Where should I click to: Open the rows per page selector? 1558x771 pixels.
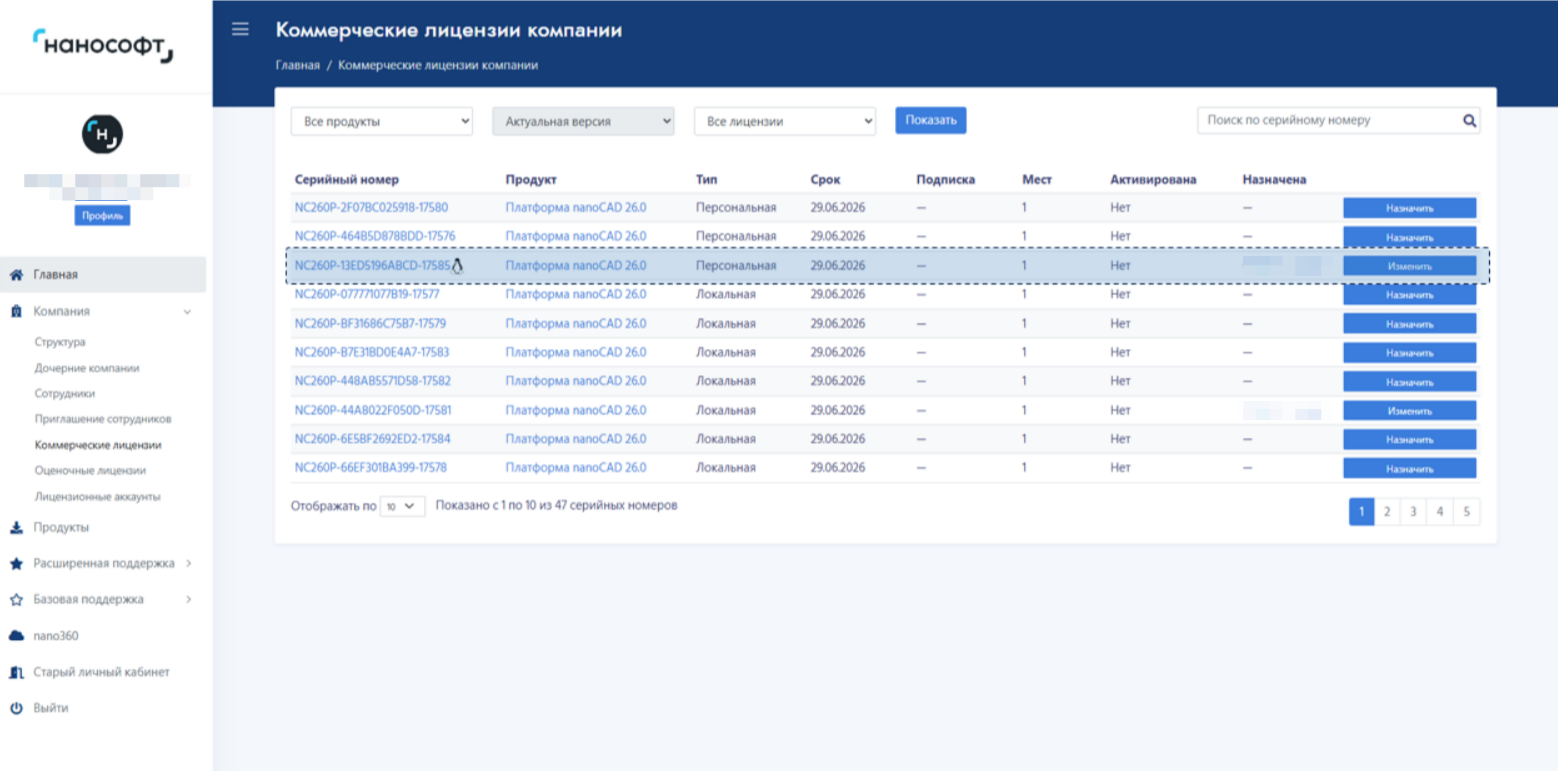click(x=402, y=507)
